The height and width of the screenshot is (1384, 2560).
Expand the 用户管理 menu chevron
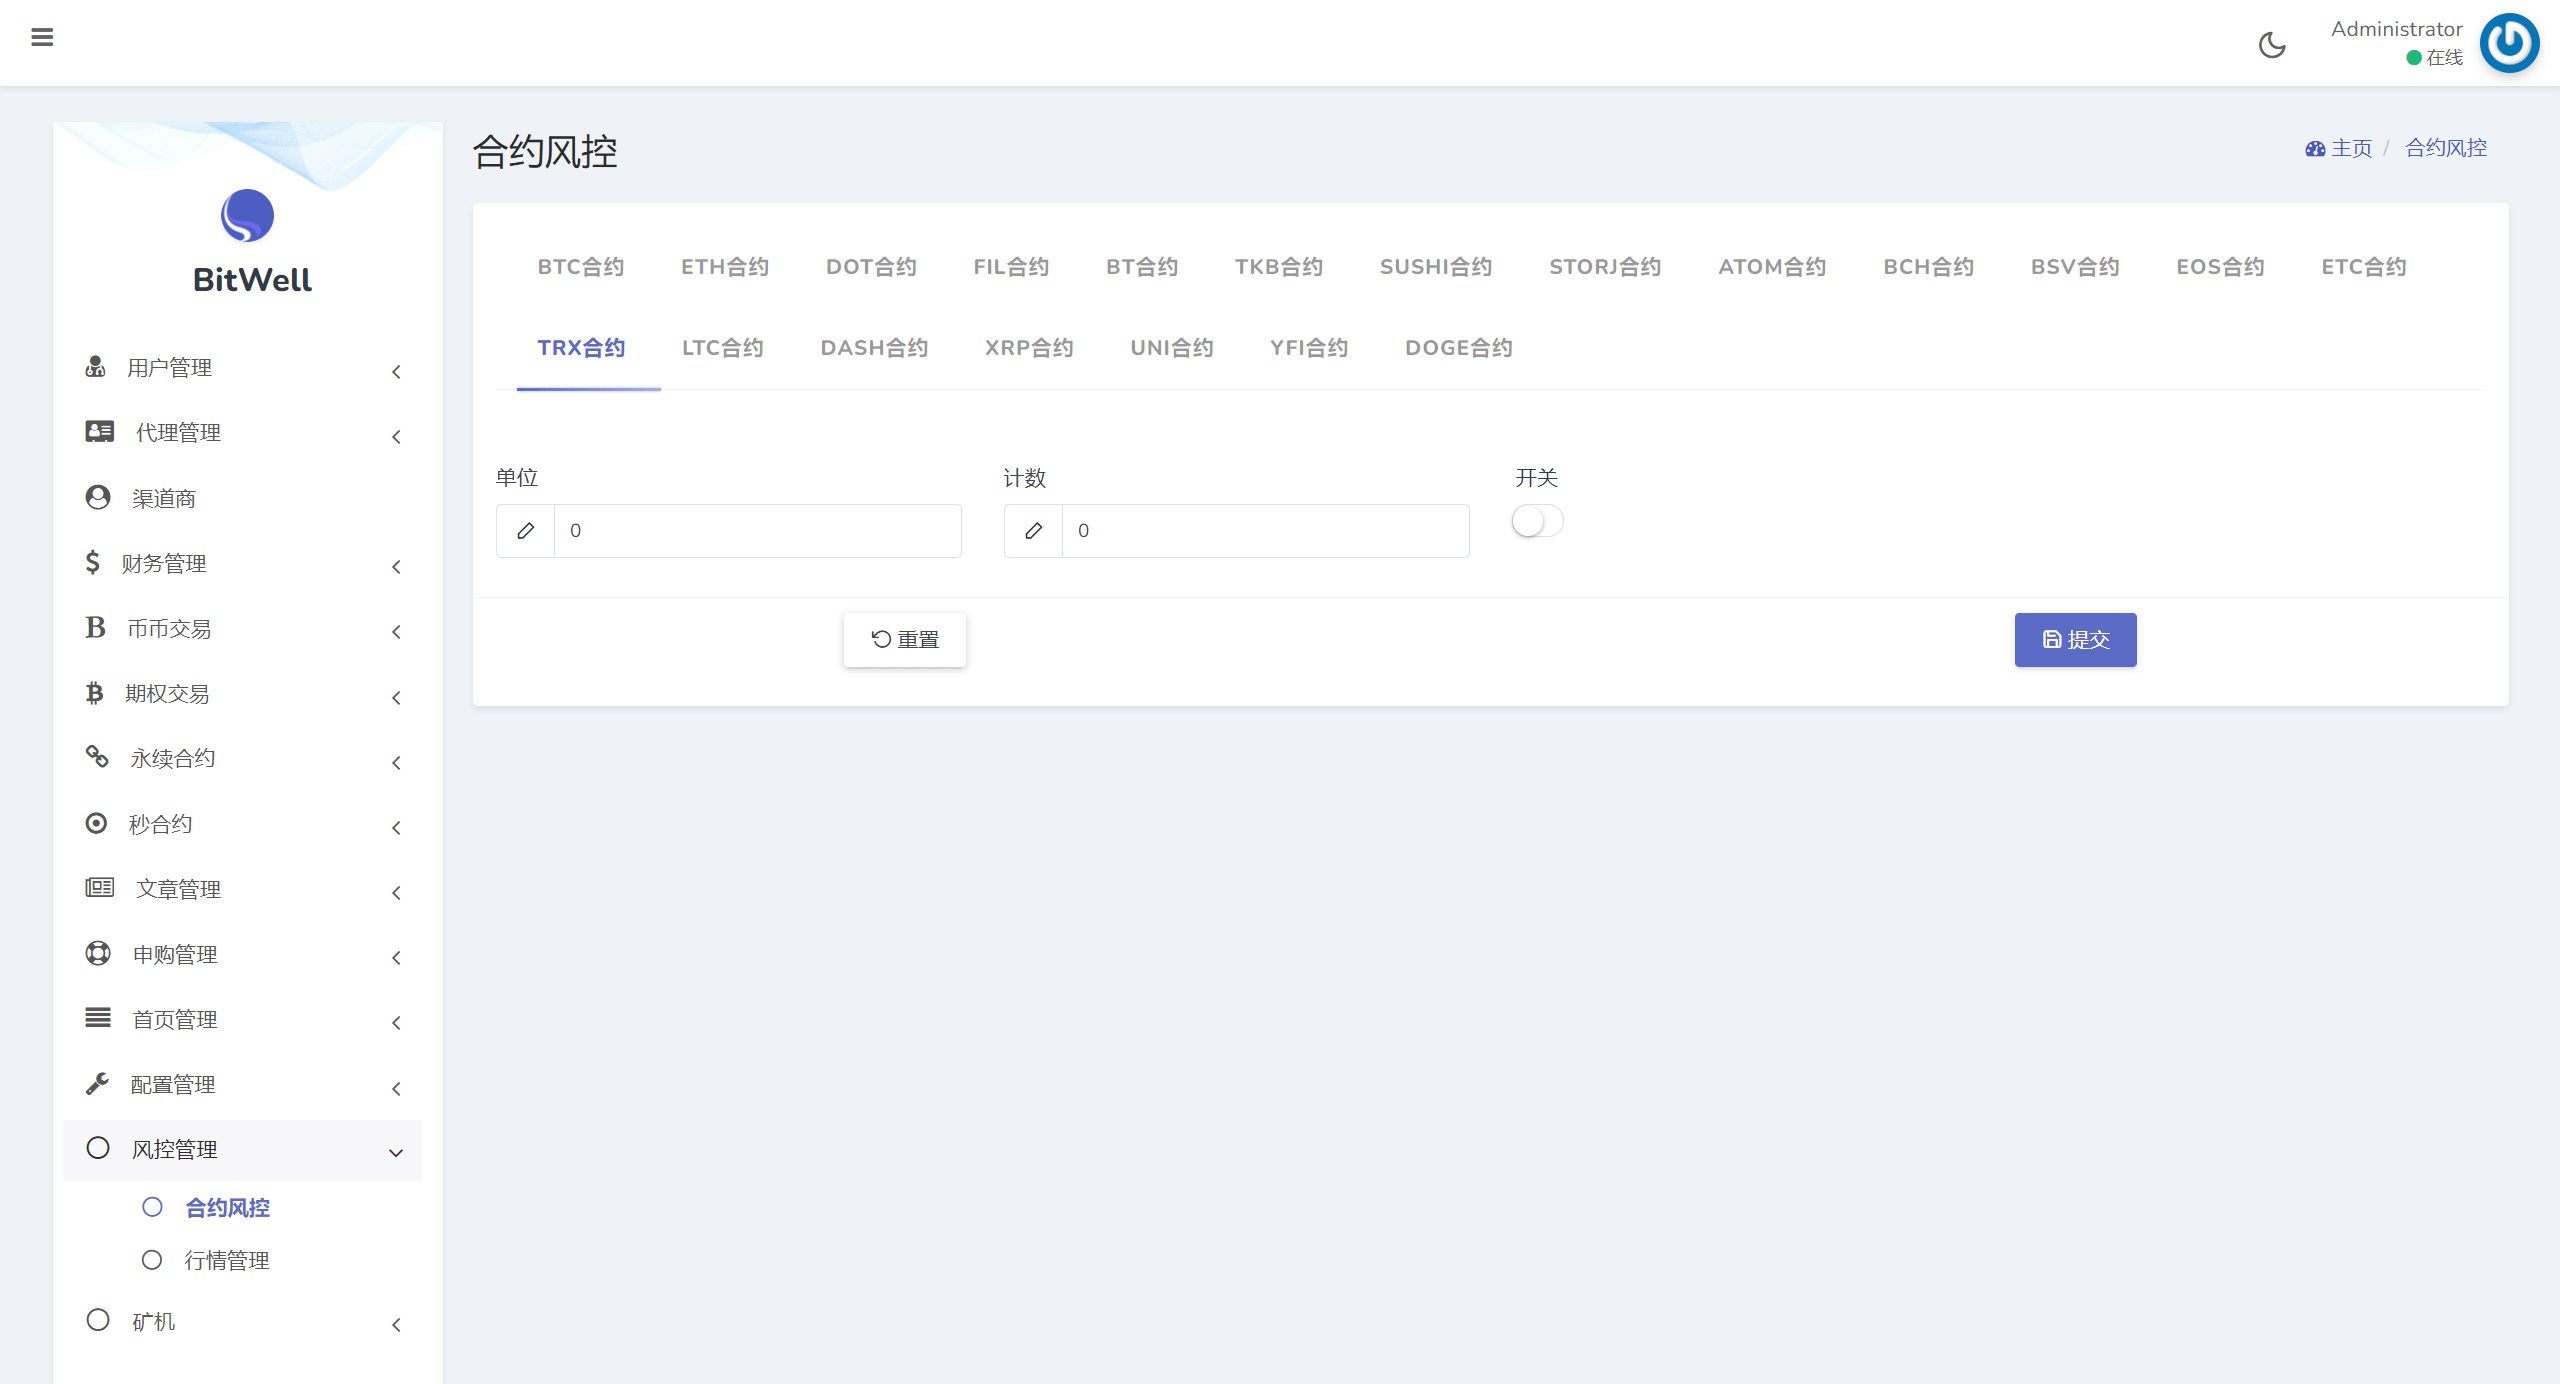[x=396, y=372]
